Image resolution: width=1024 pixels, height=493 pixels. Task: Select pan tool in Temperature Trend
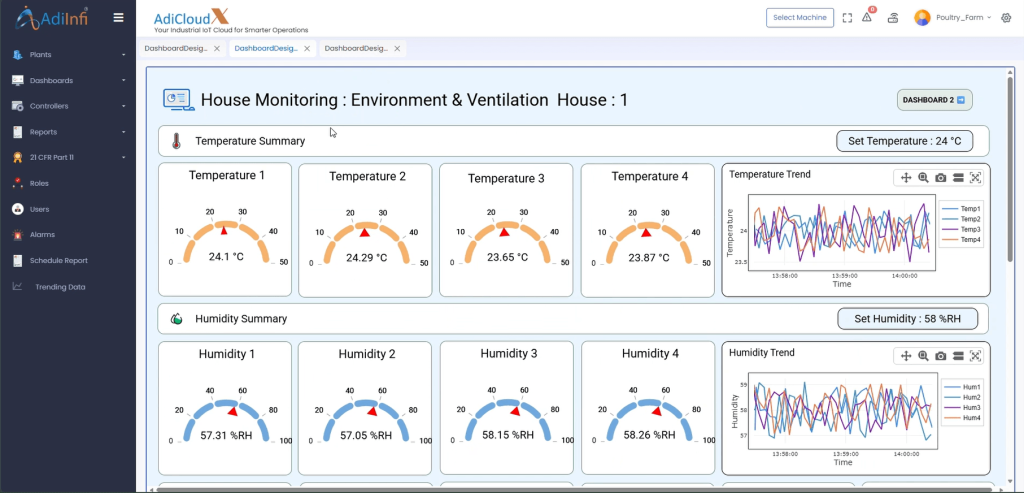pos(906,178)
